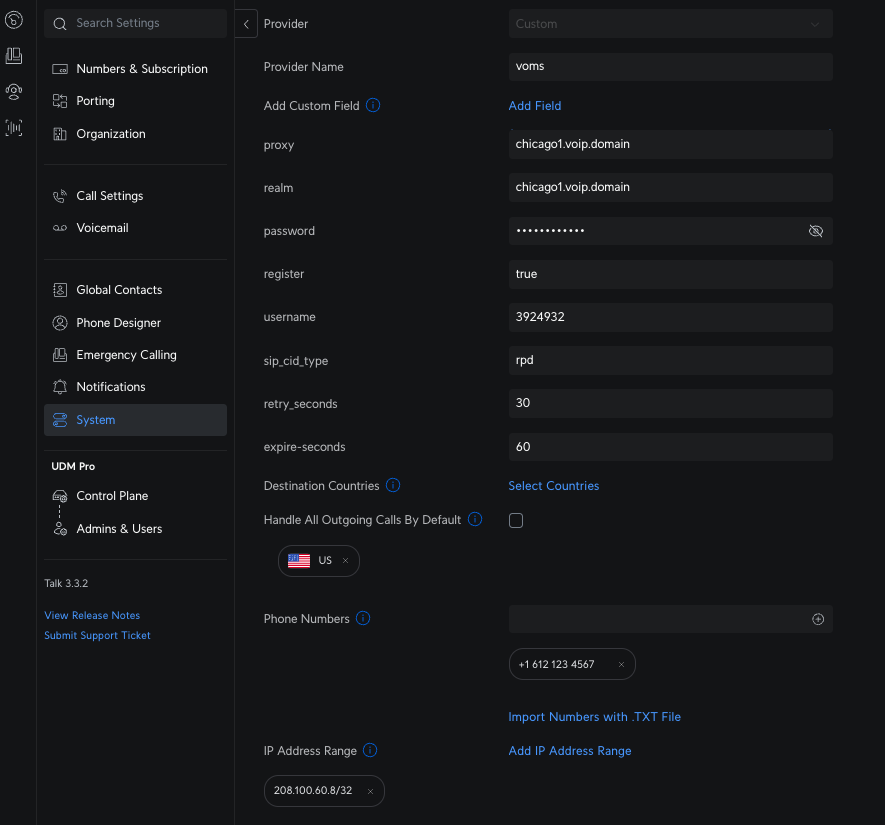Remove phone number +1 612 123 4567
The image size is (885, 825).
point(621,665)
